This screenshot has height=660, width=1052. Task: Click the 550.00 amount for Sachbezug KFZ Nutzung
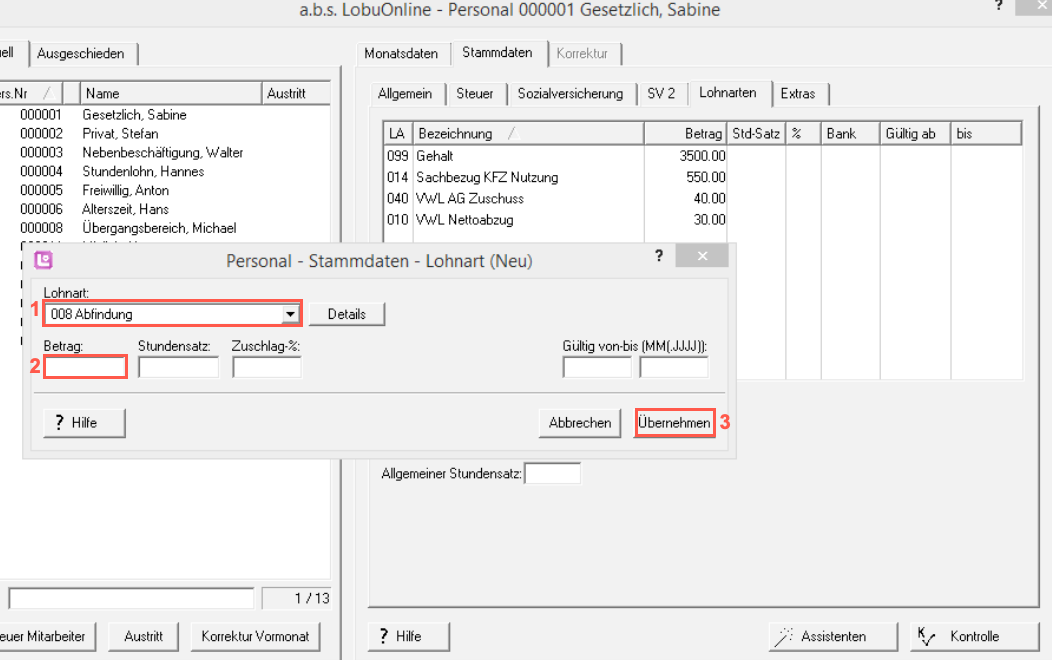[706, 178]
